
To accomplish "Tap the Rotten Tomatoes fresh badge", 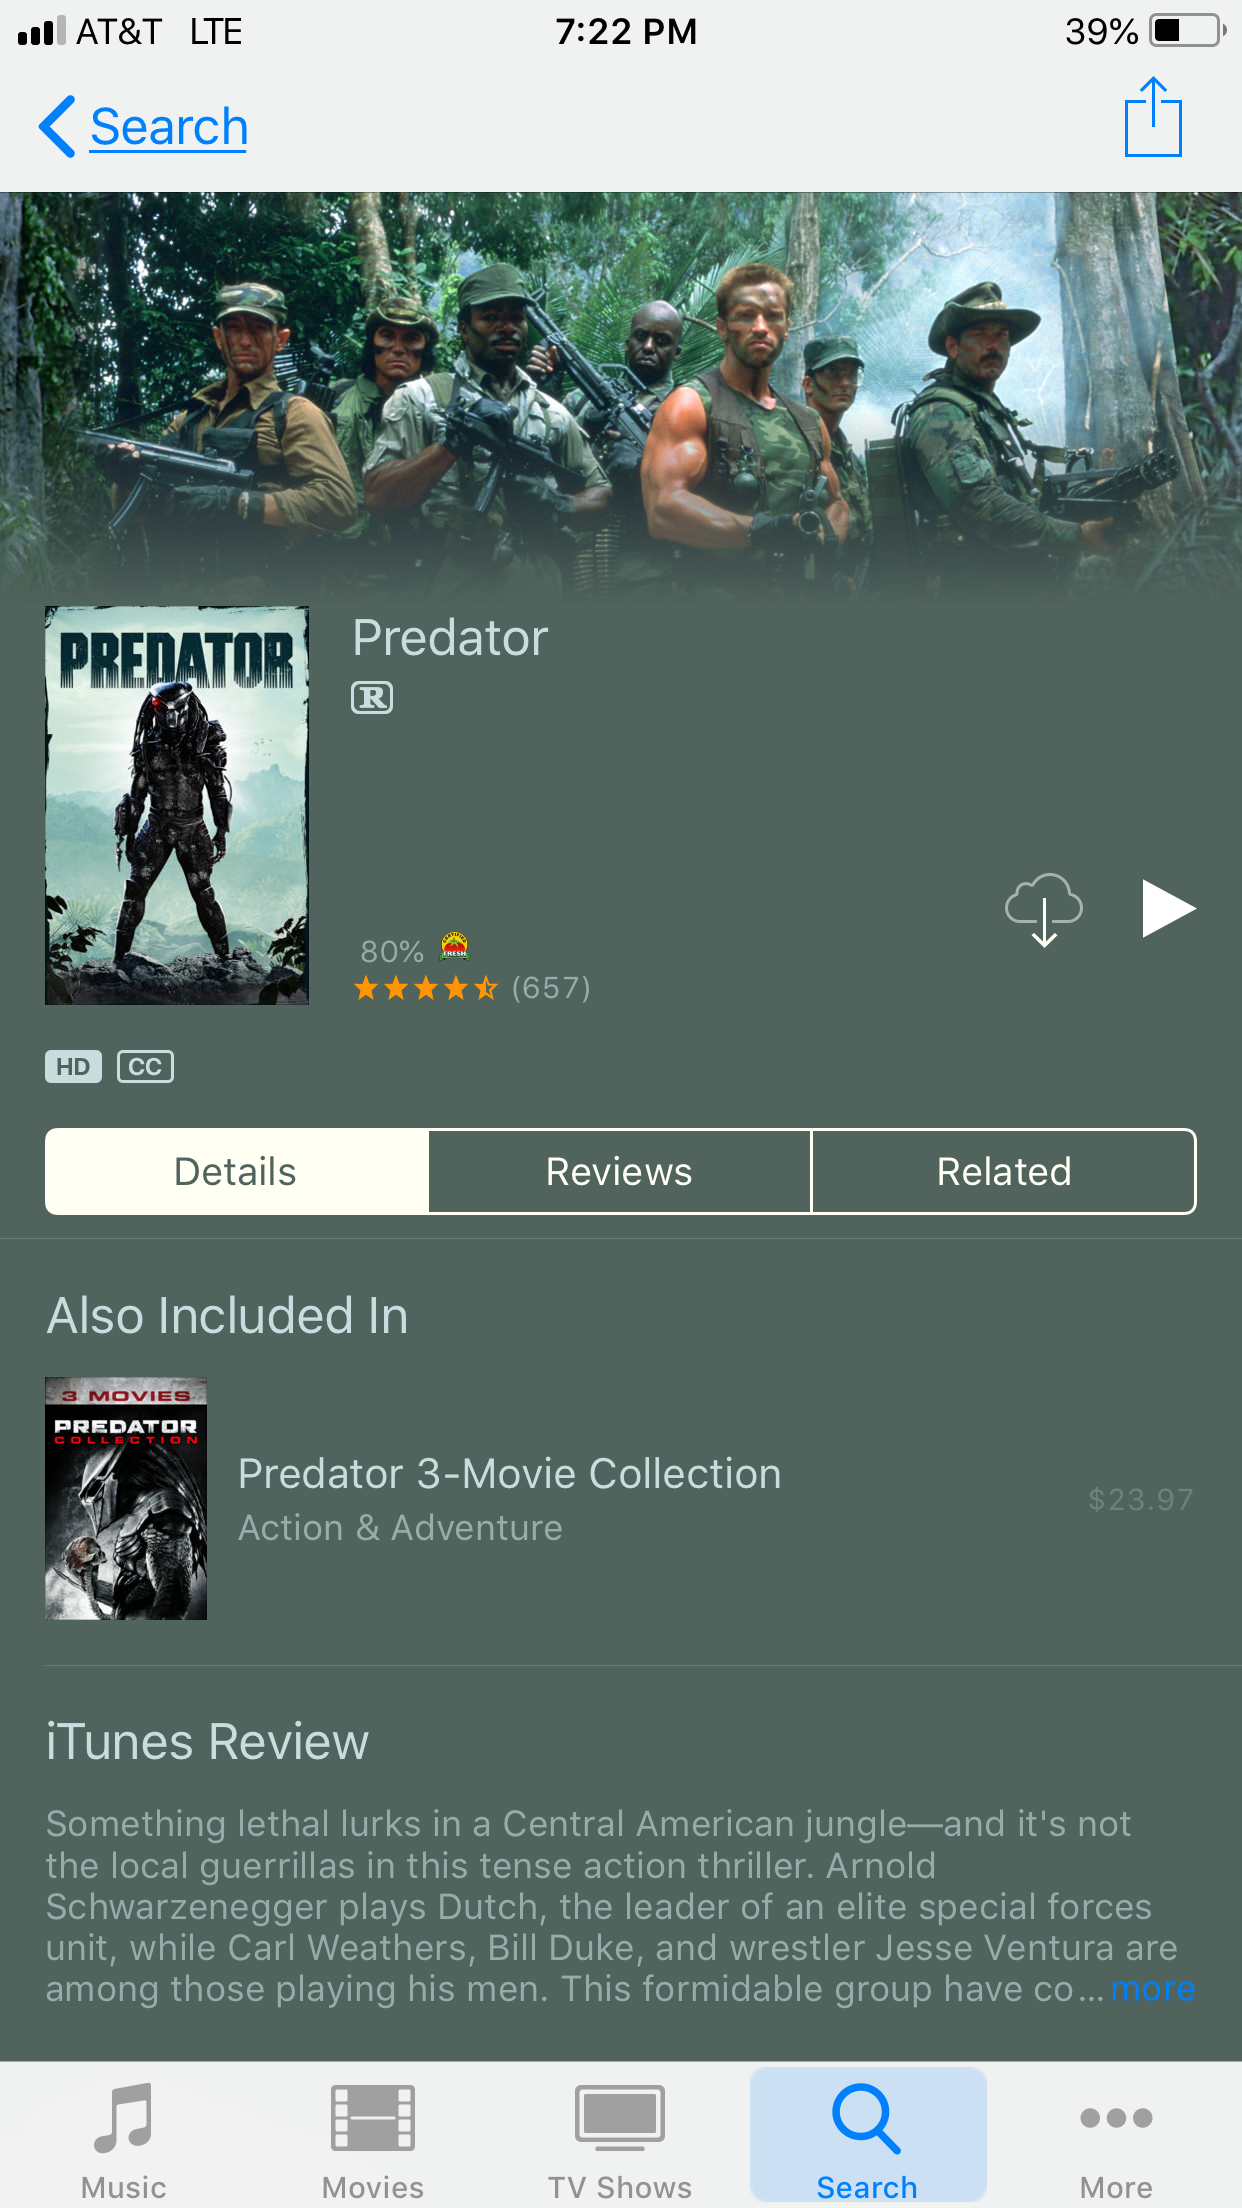I will point(455,946).
